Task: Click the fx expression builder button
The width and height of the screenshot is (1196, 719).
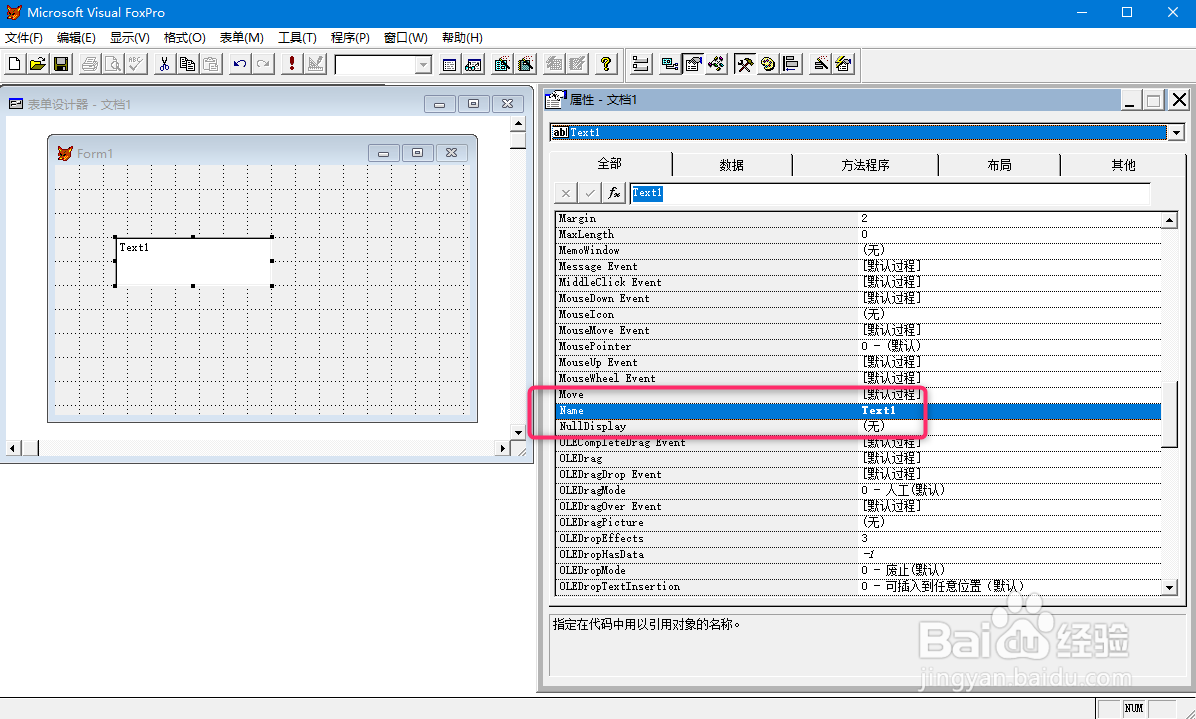Action: click(x=614, y=194)
